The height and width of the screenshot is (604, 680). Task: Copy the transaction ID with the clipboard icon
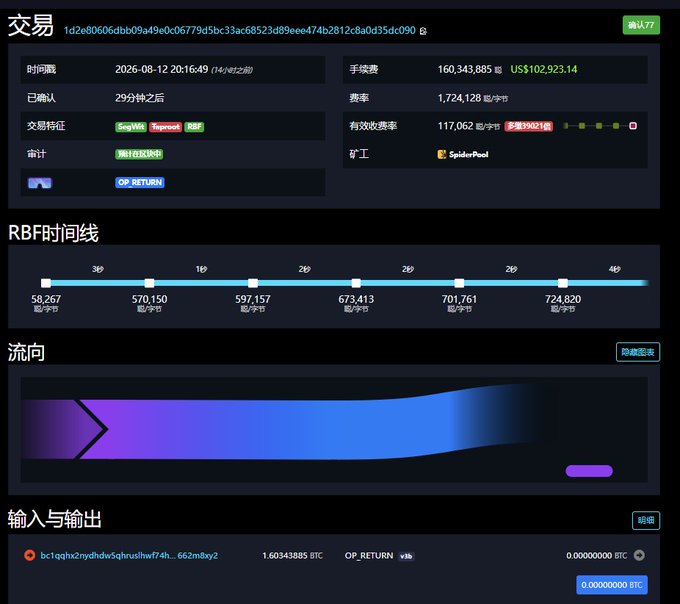[423, 31]
